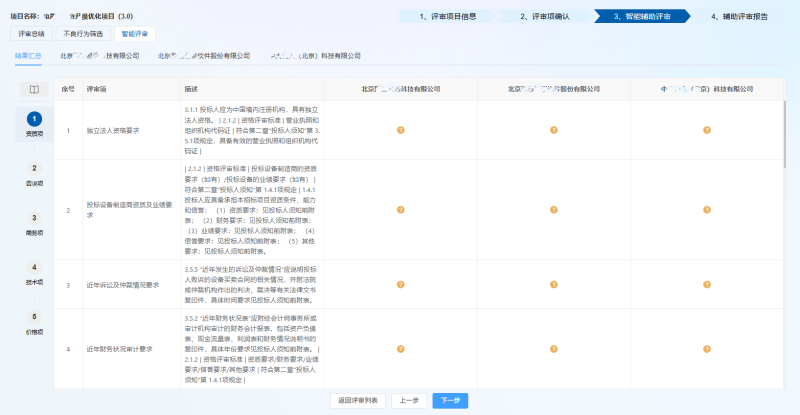The width and height of the screenshot is (800, 415).
Task: Go to wizard step 3、智能辅助评审
Action: pyautogui.click(x=642, y=16)
